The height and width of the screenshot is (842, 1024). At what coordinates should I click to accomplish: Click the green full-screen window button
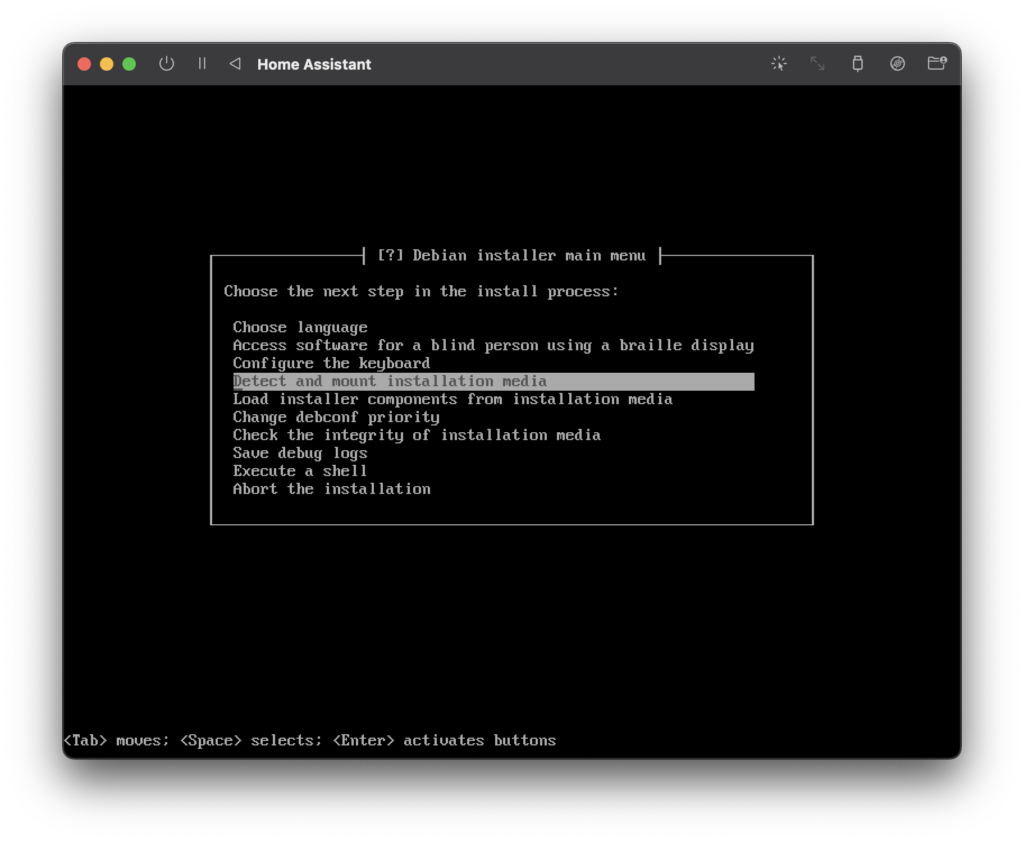[129, 64]
